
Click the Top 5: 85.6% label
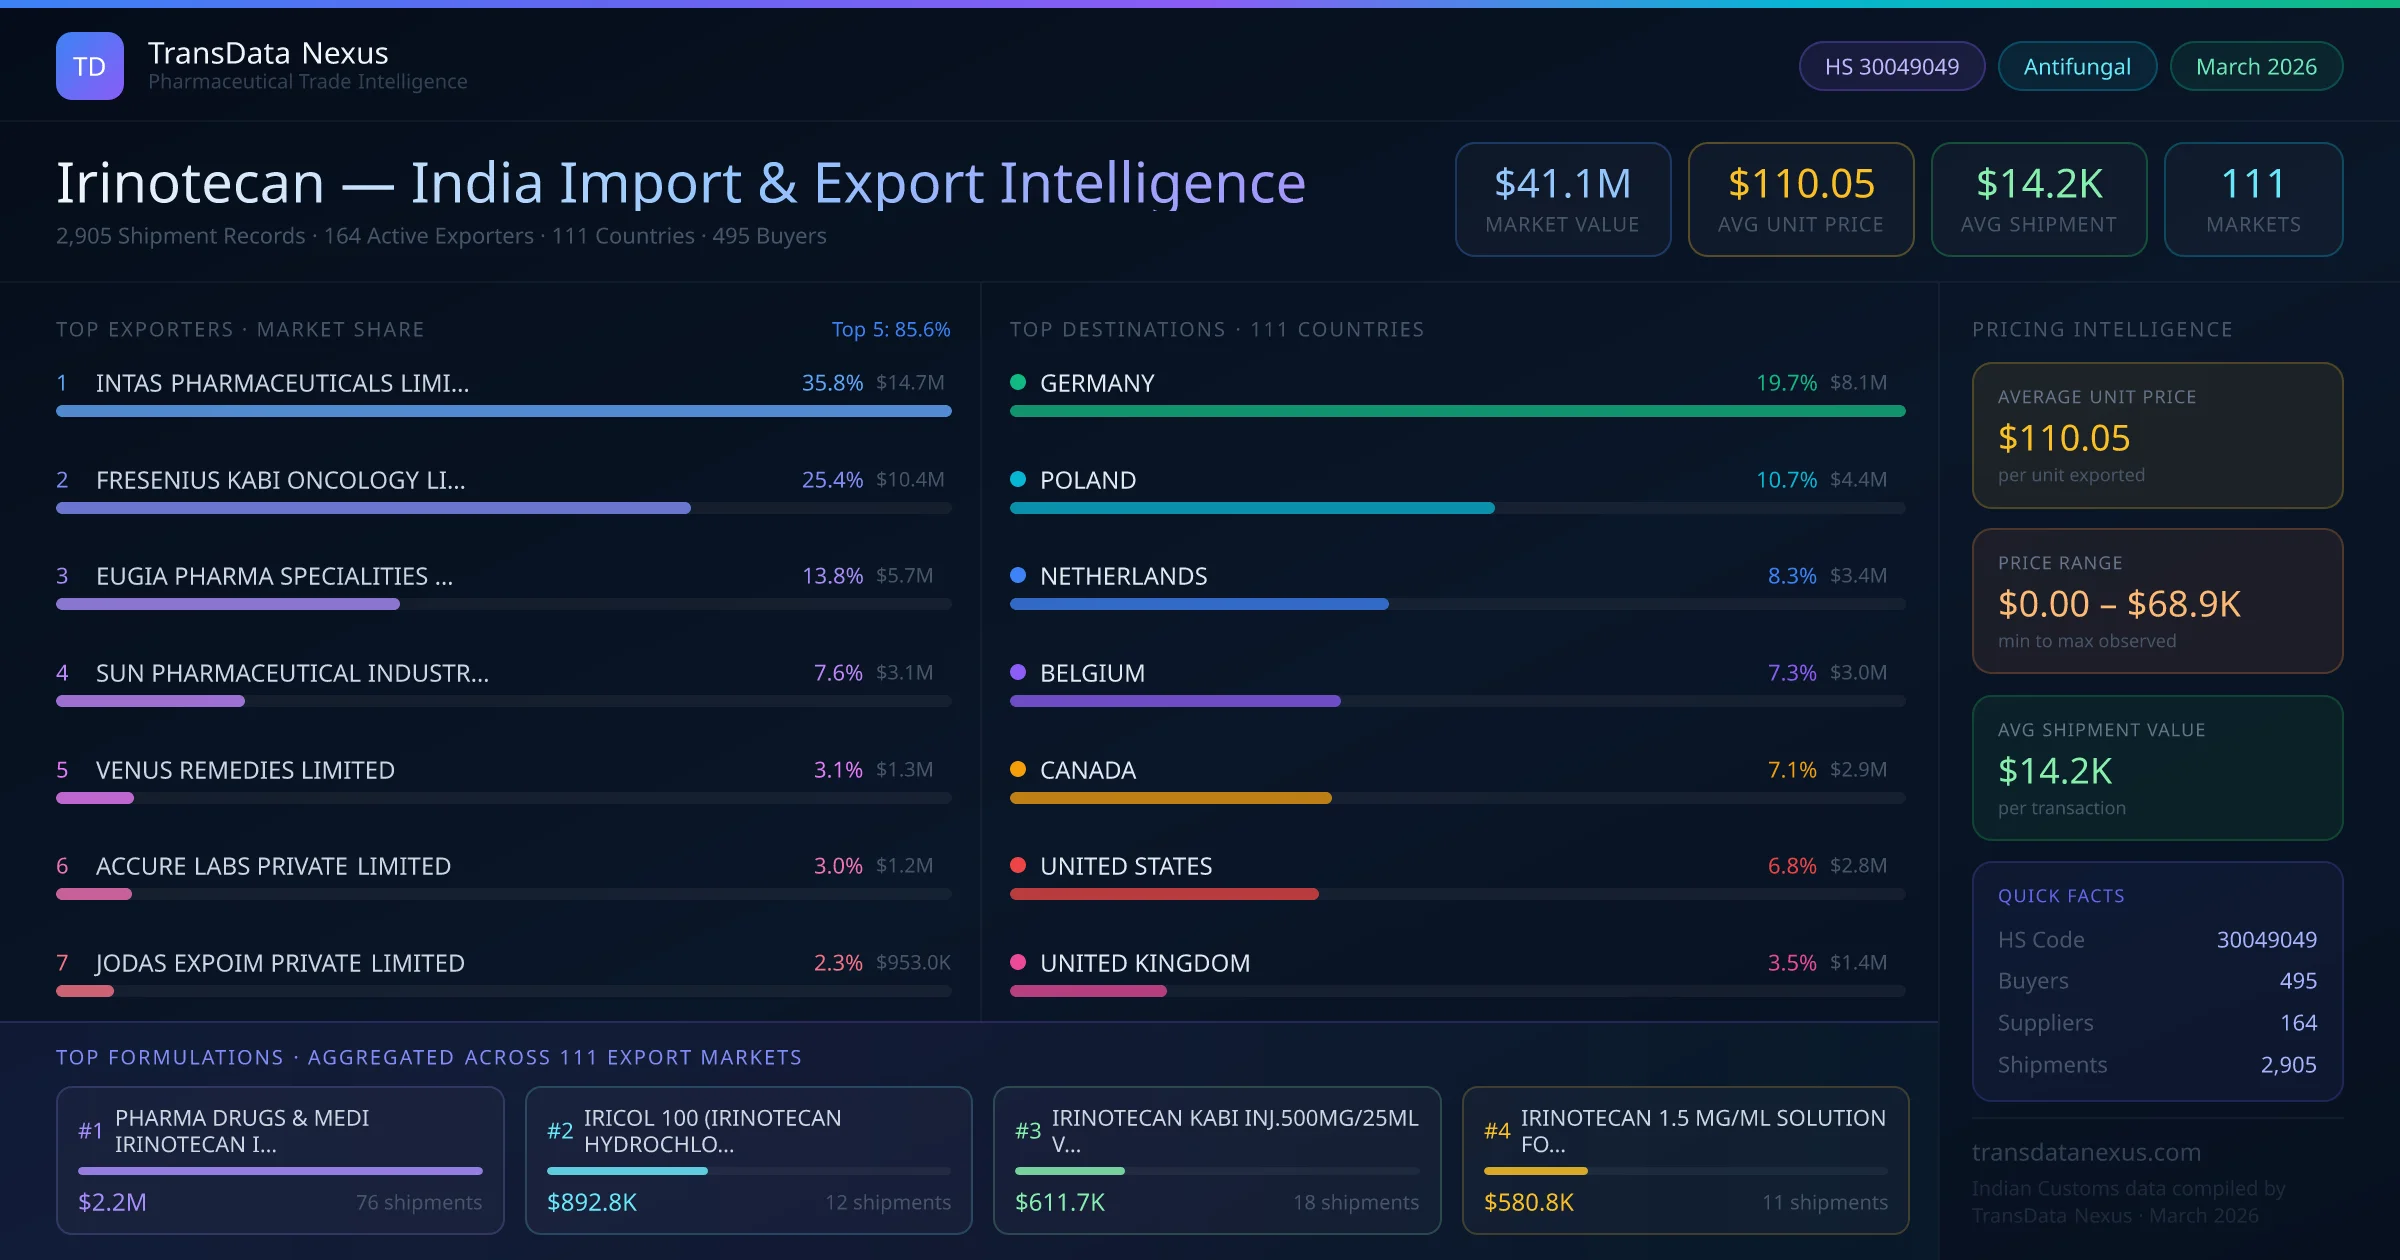click(890, 329)
